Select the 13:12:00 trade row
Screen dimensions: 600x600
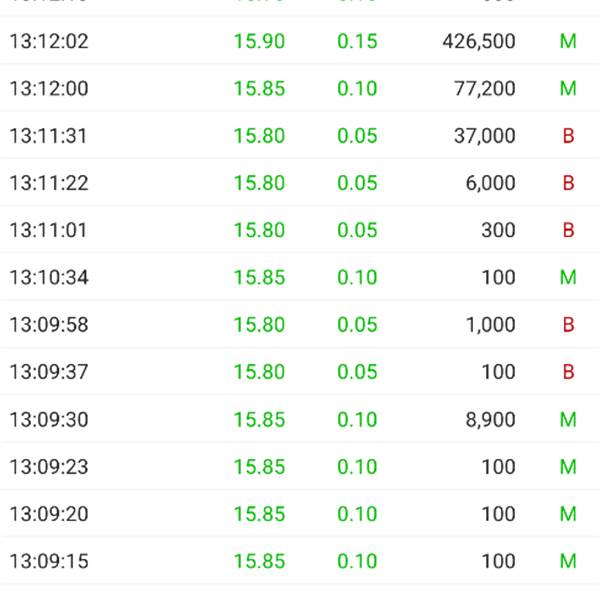point(300,88)
